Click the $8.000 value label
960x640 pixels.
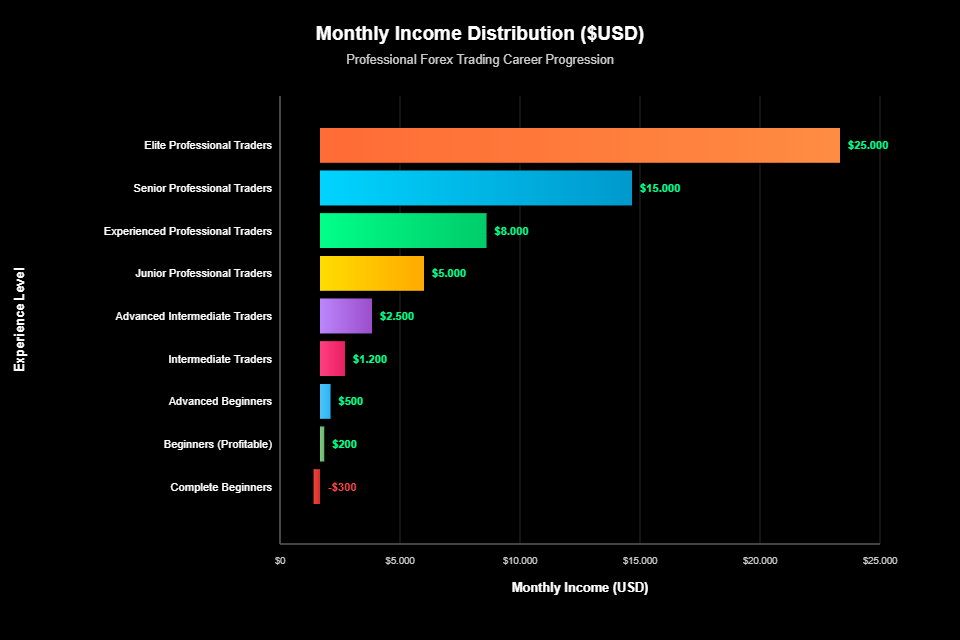pos(511,231)
